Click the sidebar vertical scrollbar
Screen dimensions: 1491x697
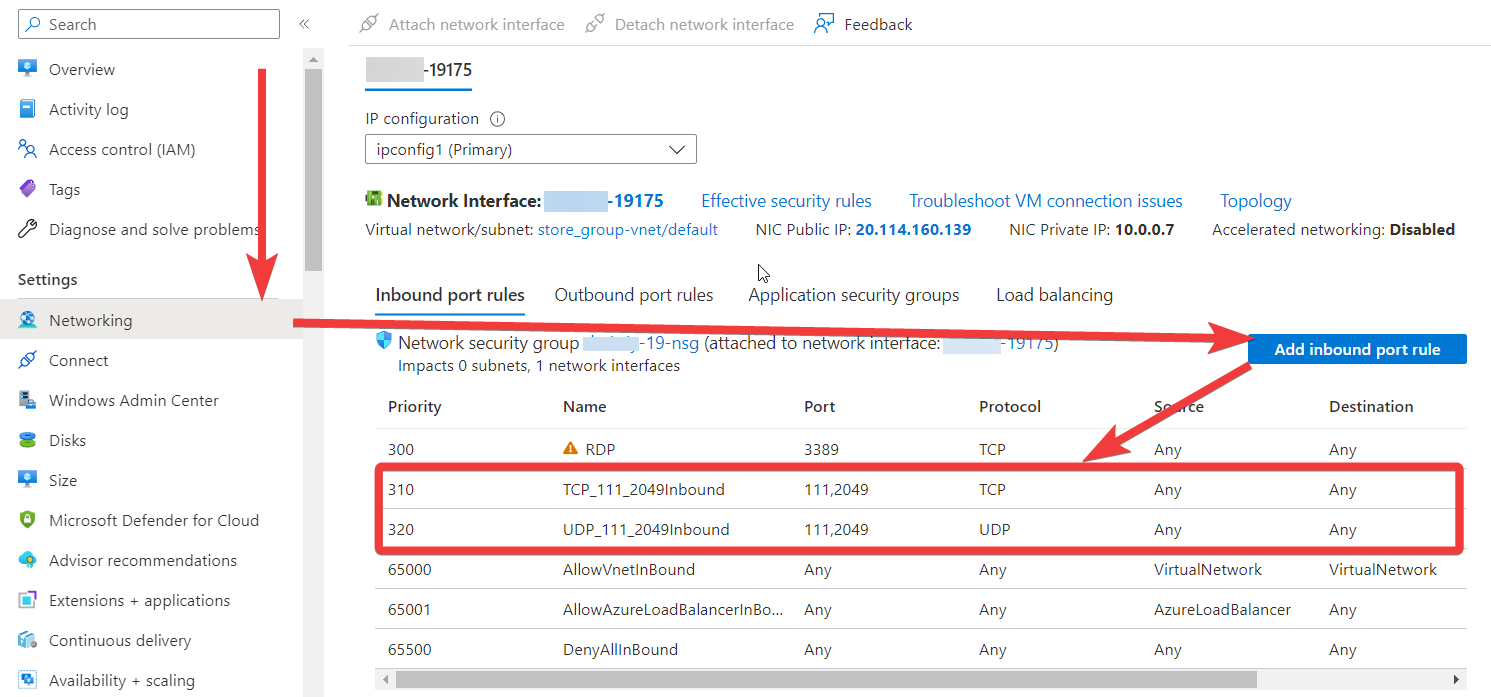pyautogui.click(x=313, y=170)
